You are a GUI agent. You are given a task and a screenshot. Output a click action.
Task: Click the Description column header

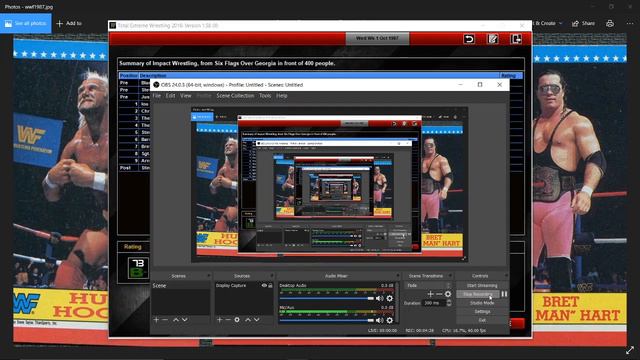pyautogui.click(x=319, y=76)
